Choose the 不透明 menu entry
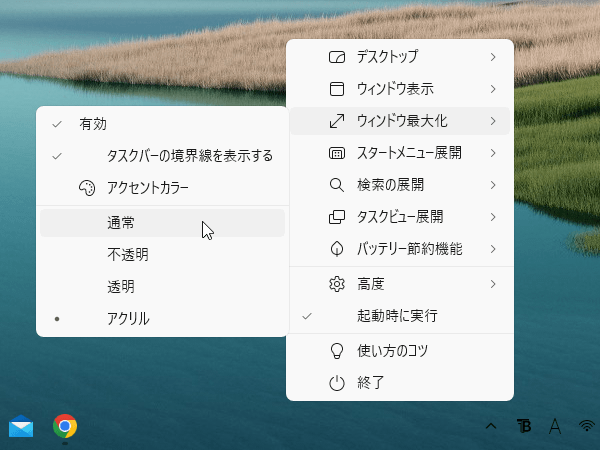This screenshot has height=450, width=600. click(x=128, y=255)
